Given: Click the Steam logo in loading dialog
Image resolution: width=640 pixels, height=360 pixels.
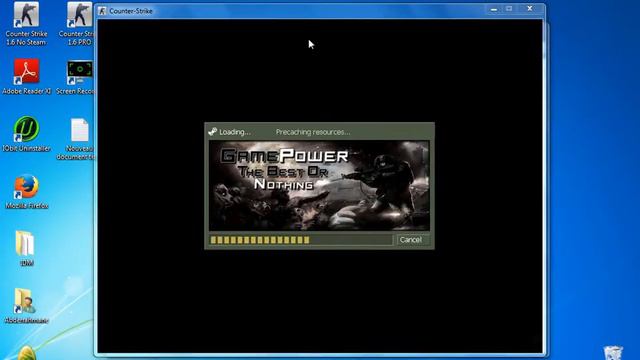Looking at the screenshot, I should [x=212, y=131].
